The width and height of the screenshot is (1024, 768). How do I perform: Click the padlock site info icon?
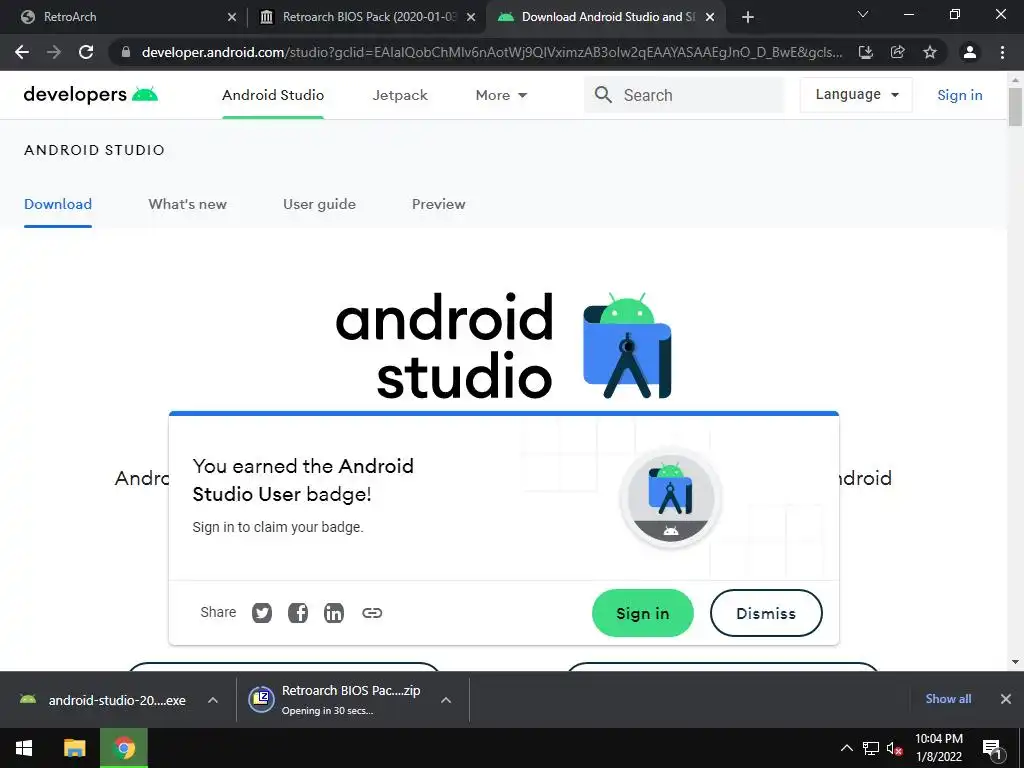(x=126, y=52)
